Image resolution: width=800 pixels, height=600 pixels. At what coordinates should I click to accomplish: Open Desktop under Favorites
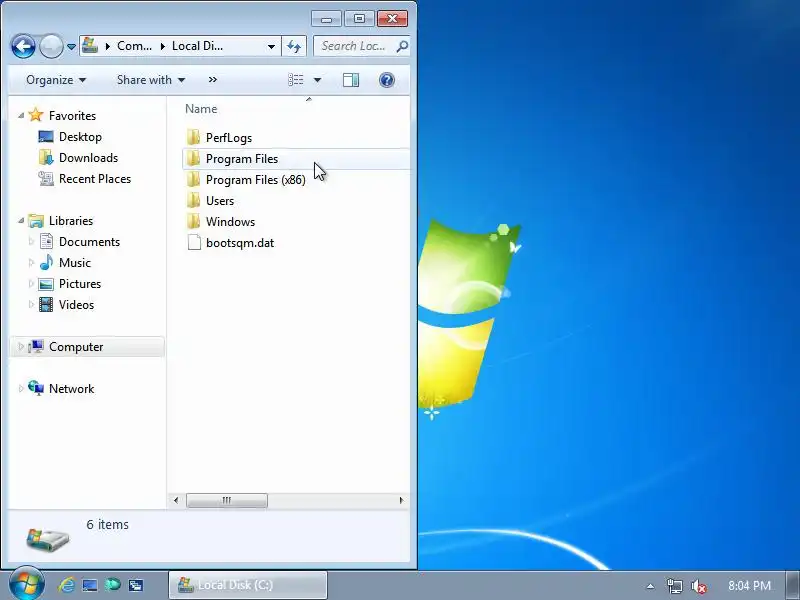(80, 137)
